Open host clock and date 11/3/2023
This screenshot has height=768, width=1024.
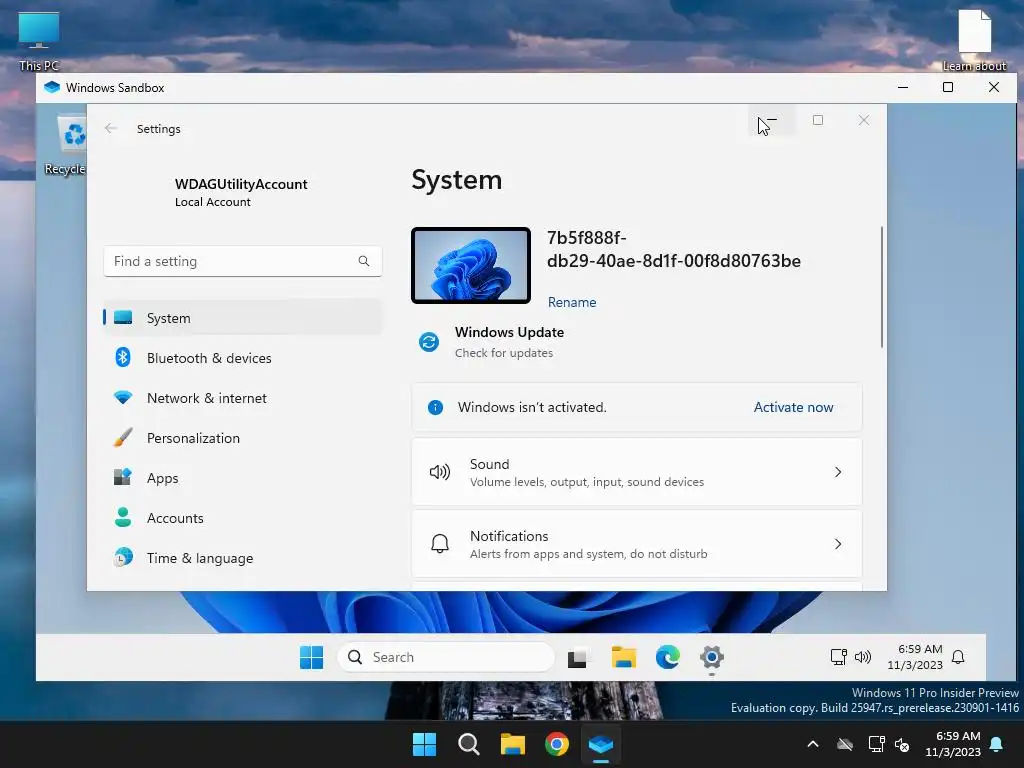pyautogui.click(x=953, y=744)
